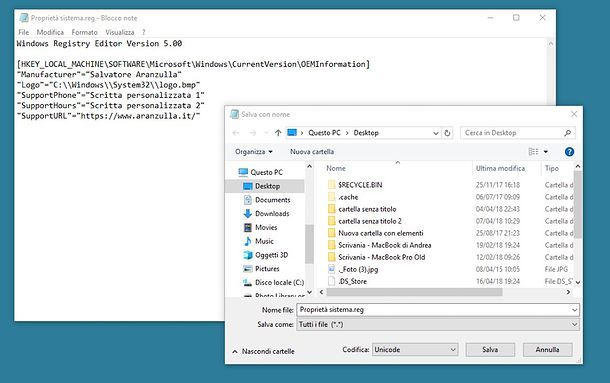The width and height of the screenshot is (610, 383).
Task: Click Questo PC in the address breadcrumb
Action: 324,133
